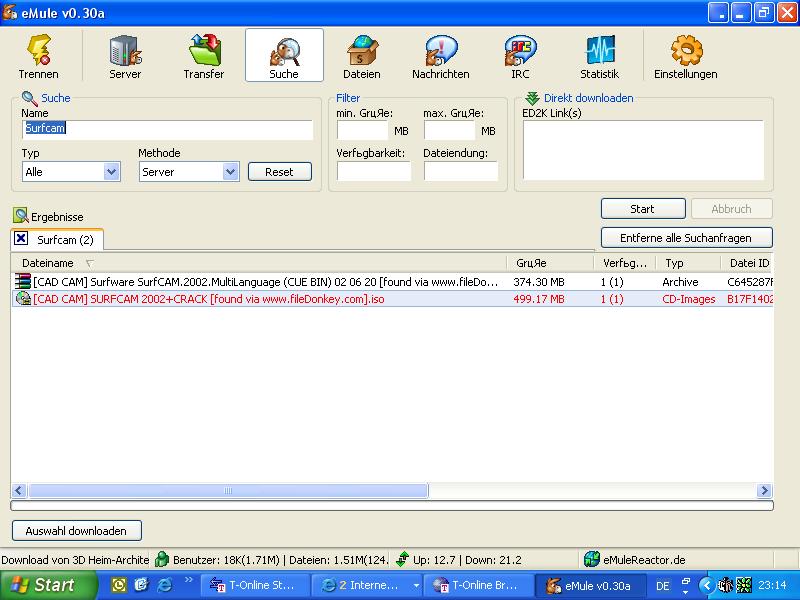Click the first quick launch icon beside Start
Viewport: 800px width, 600px height.
point(118,585)
